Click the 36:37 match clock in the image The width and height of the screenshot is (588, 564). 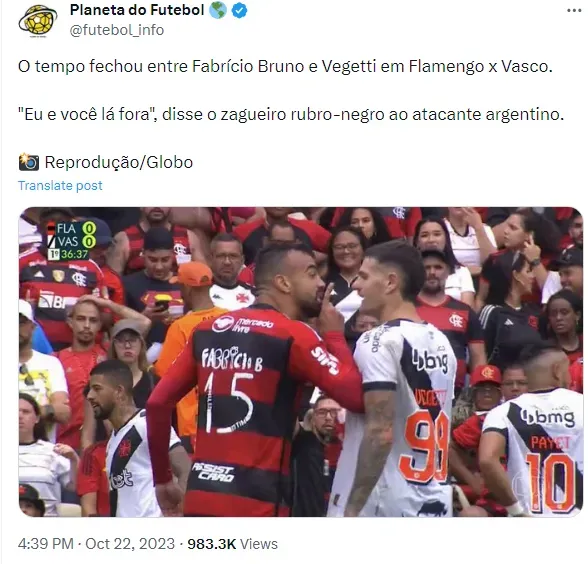[74, 254]
